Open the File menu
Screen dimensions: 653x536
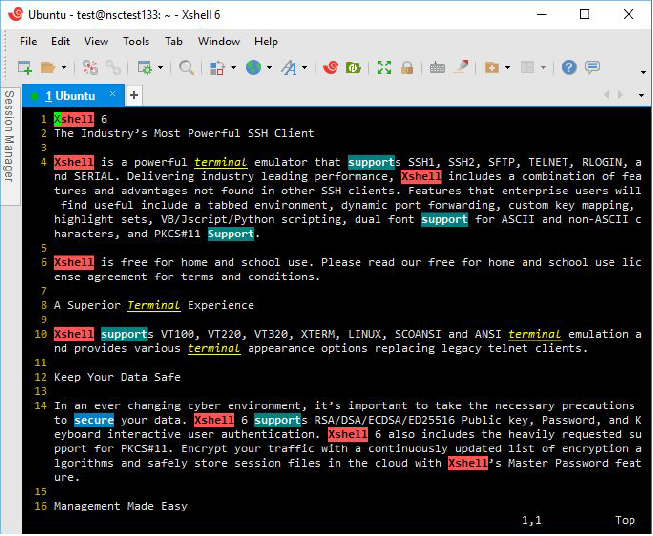(x=28, y=41)
